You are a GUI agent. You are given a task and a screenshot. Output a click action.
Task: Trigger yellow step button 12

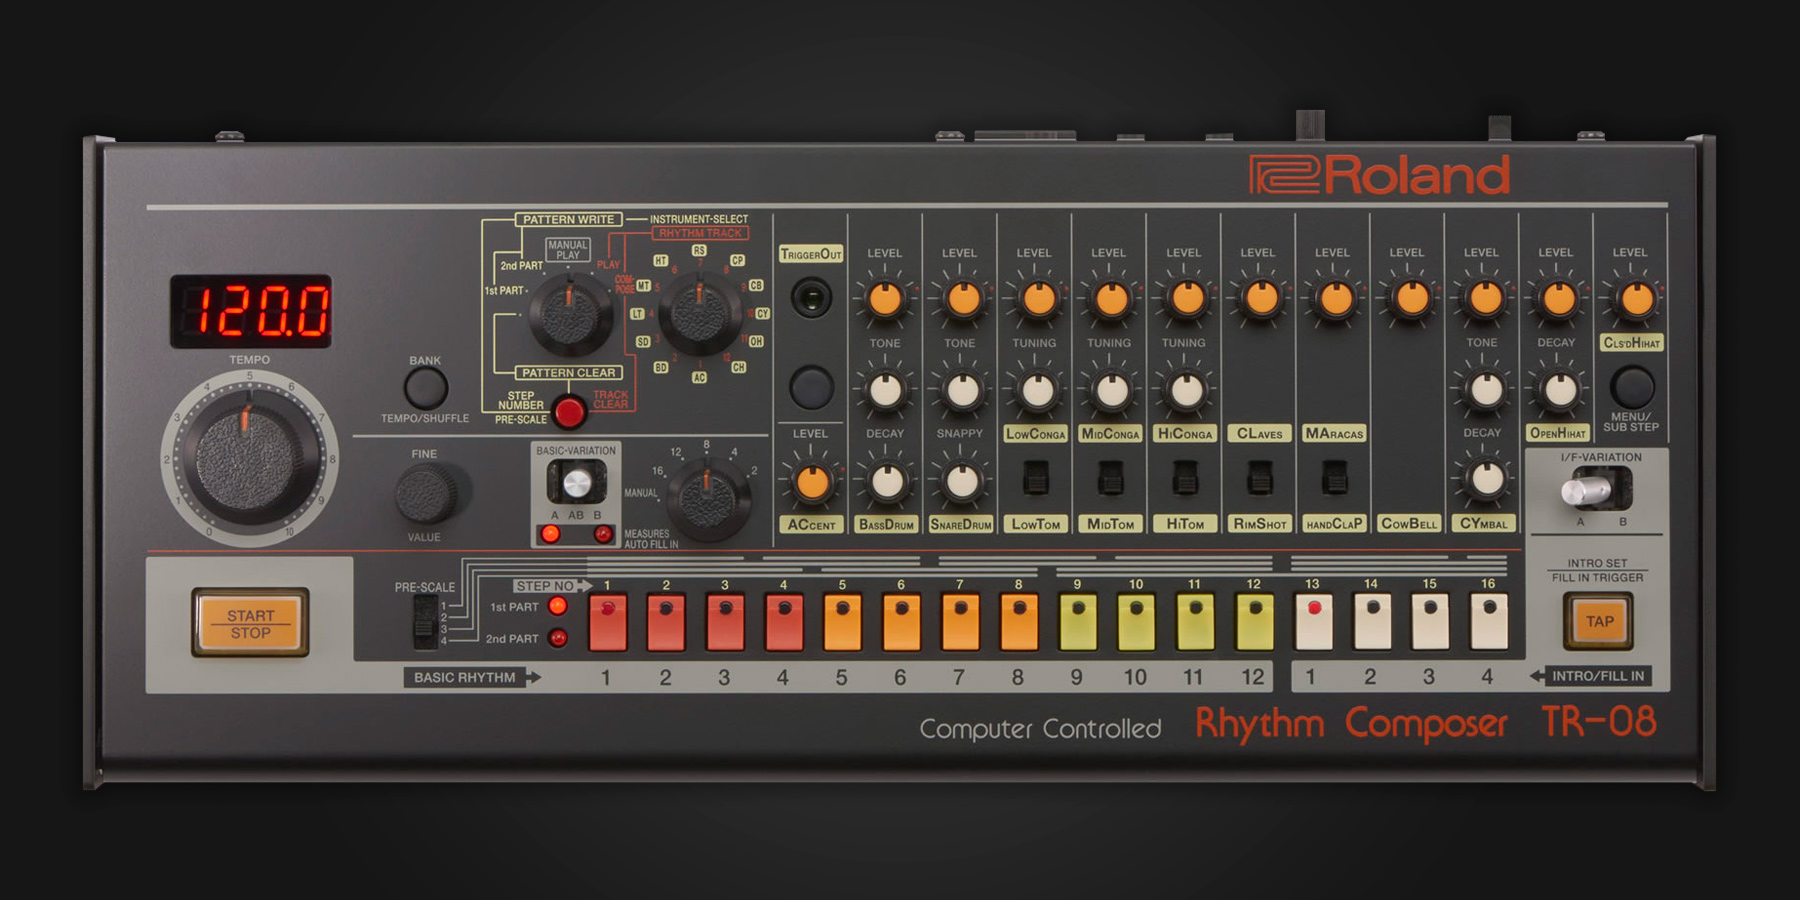coord(1254,621)
